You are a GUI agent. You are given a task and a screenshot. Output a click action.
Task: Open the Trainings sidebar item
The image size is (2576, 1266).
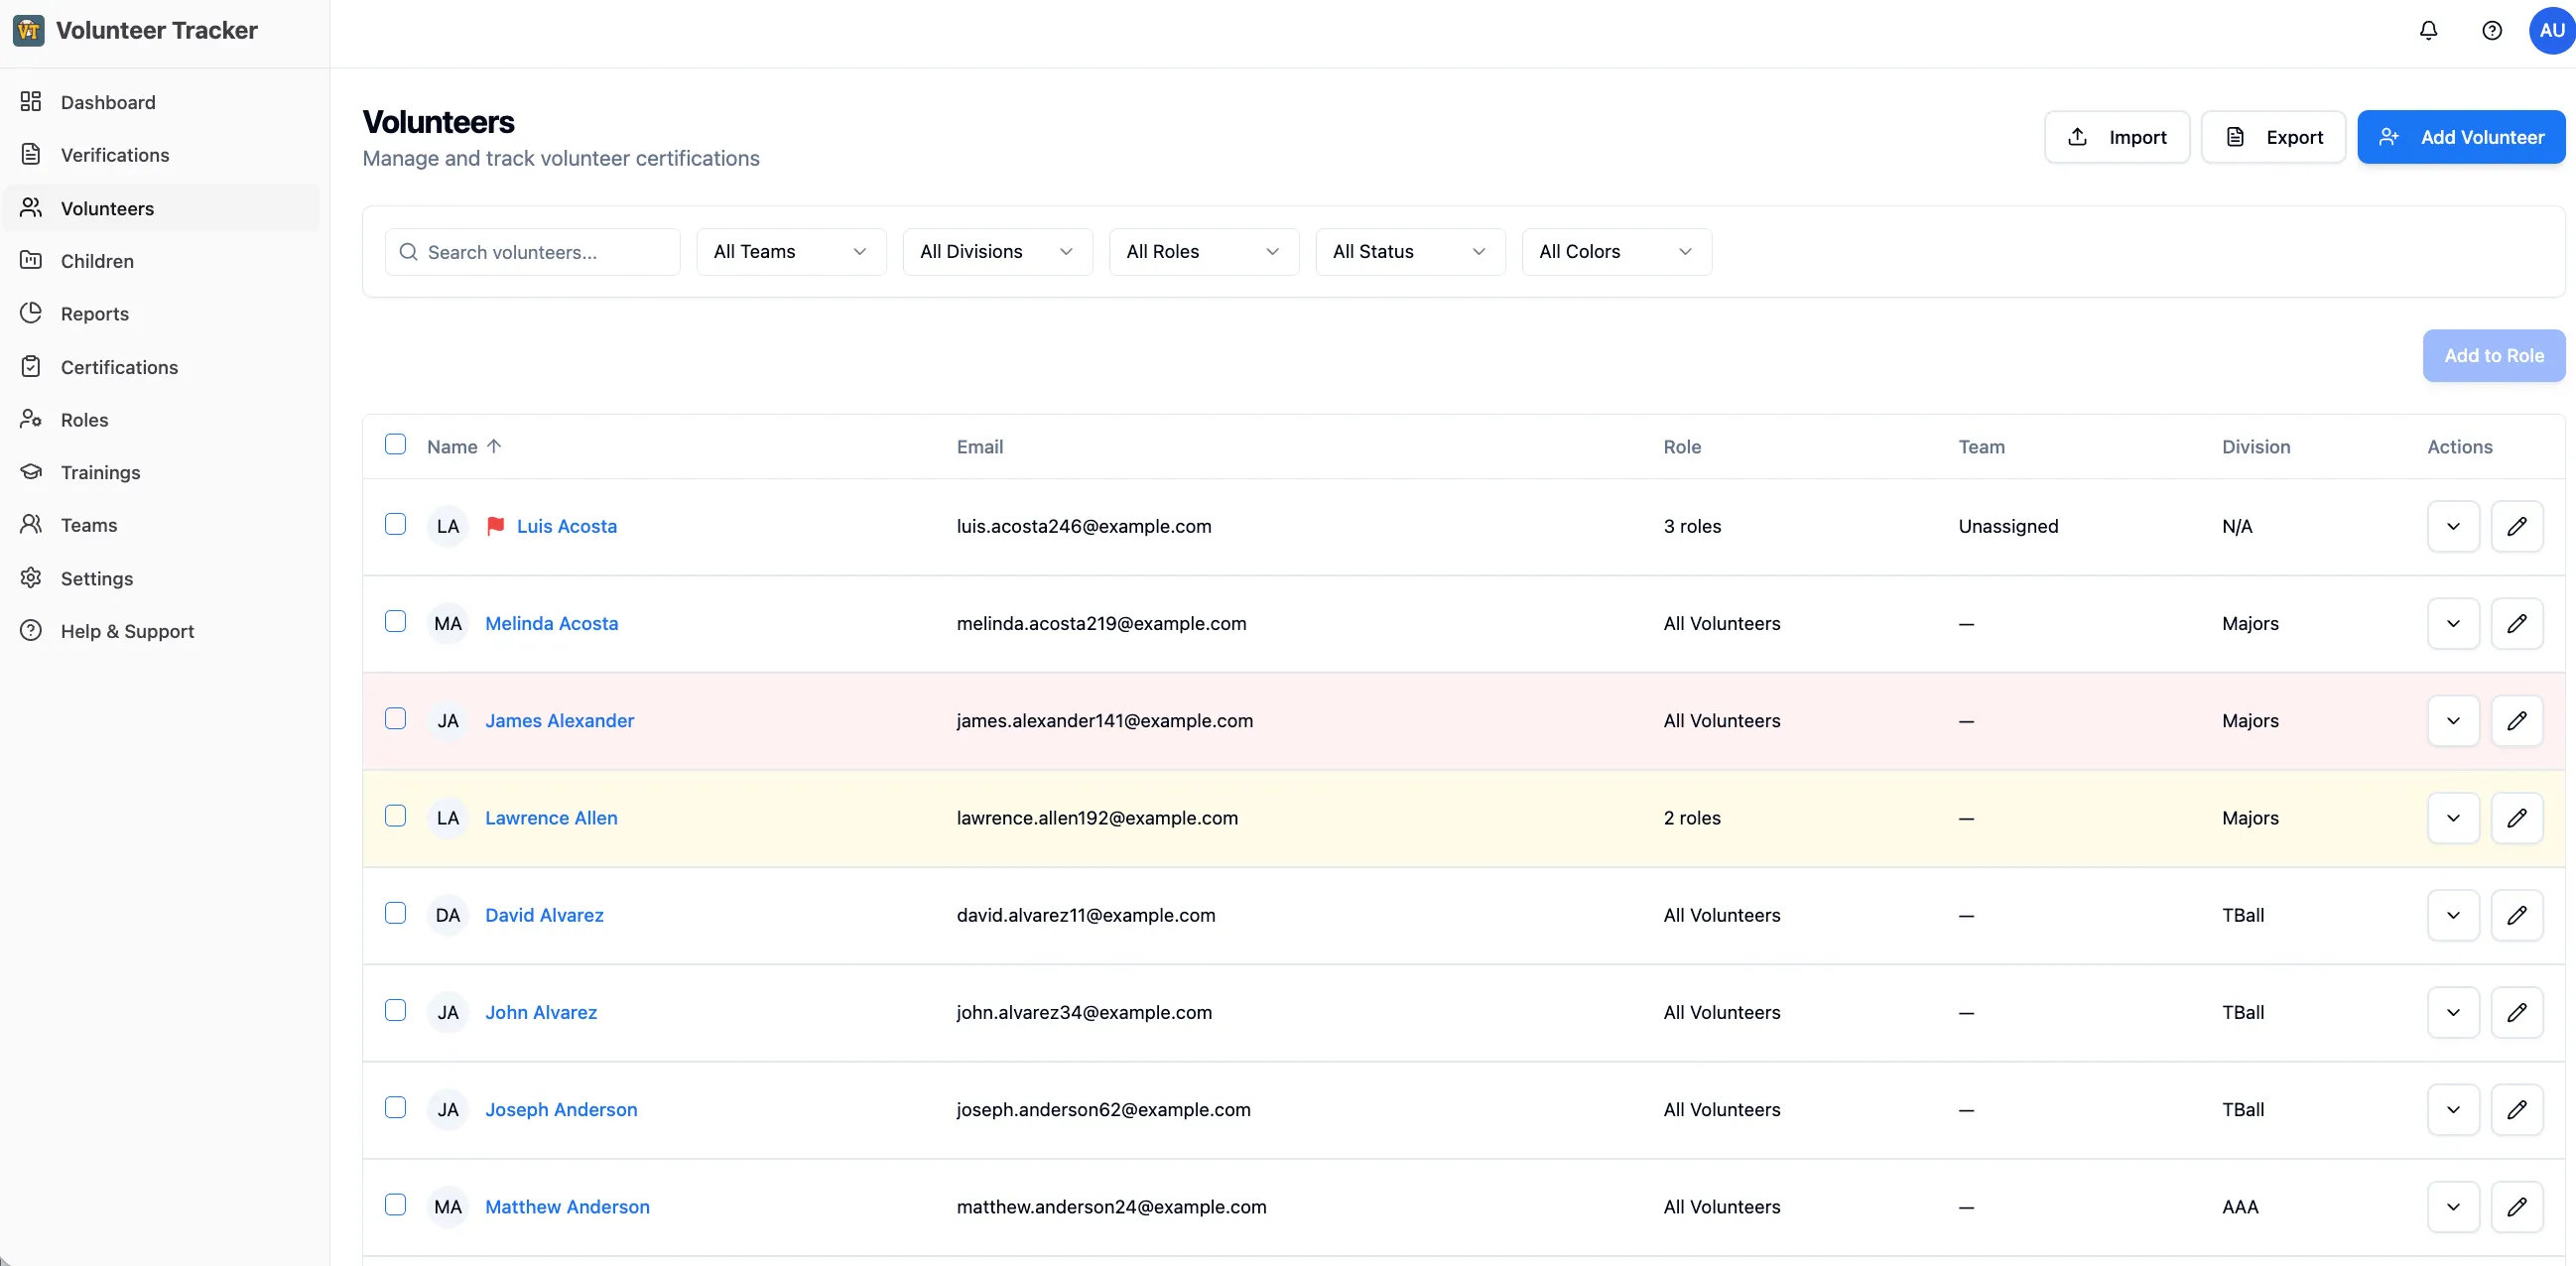pyautogui.click(x=100, y=472)
